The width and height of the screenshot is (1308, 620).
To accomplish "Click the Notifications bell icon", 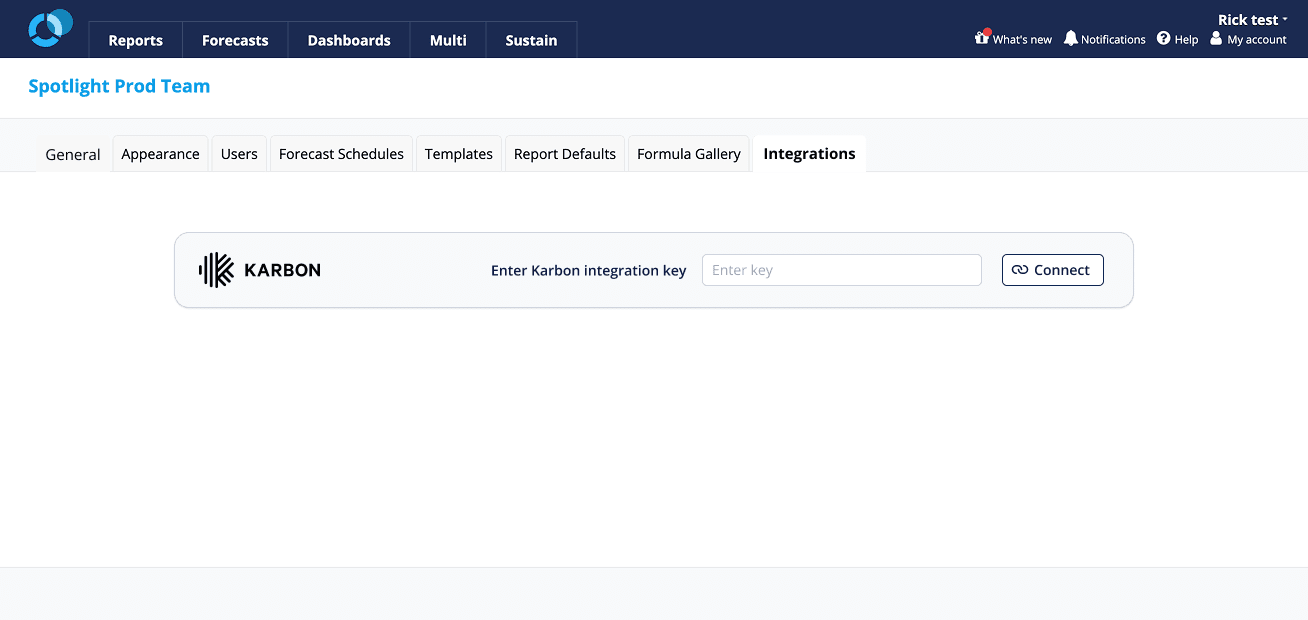I will click(x=1071, y=38).
